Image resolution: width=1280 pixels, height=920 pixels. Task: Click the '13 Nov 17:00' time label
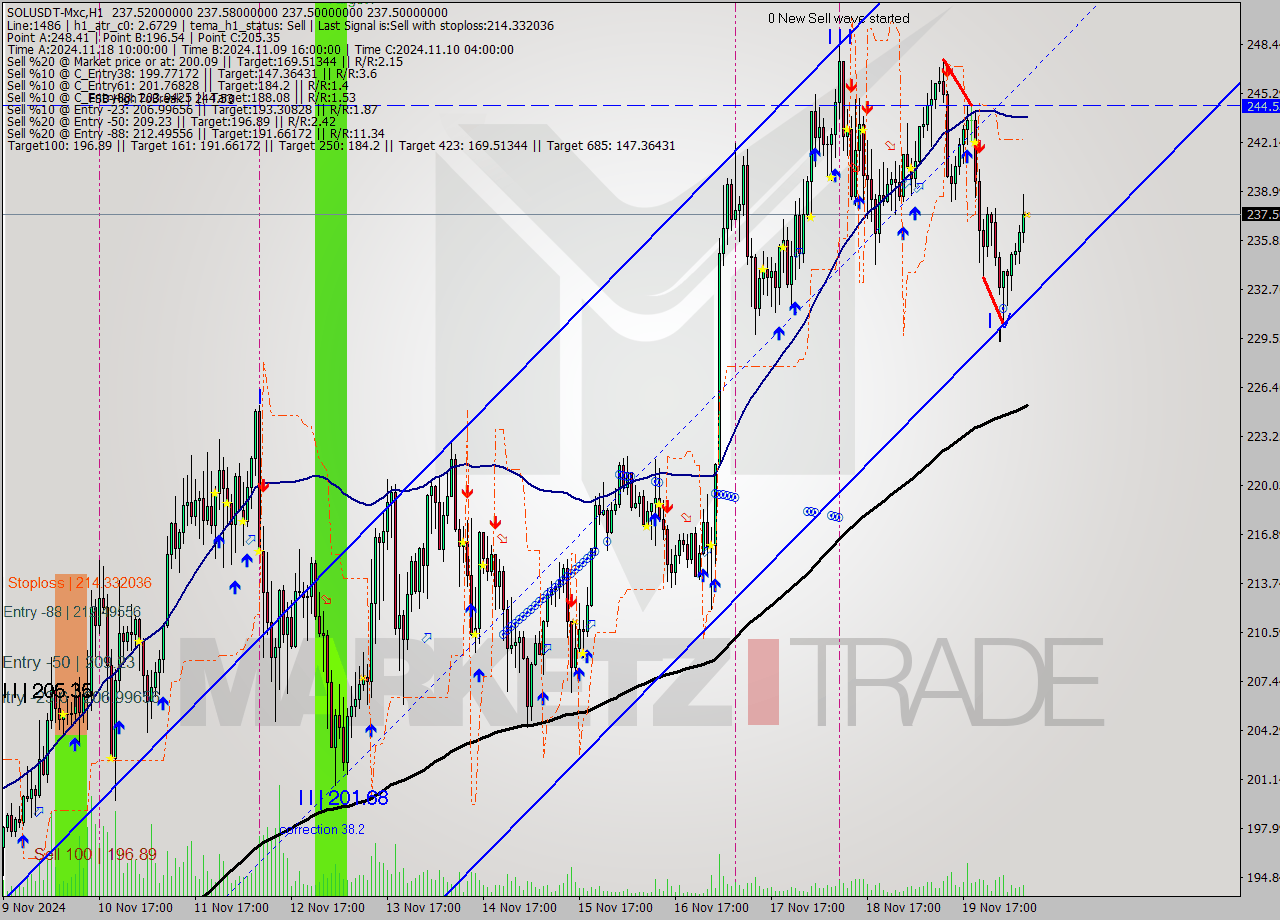click(423, 908)
